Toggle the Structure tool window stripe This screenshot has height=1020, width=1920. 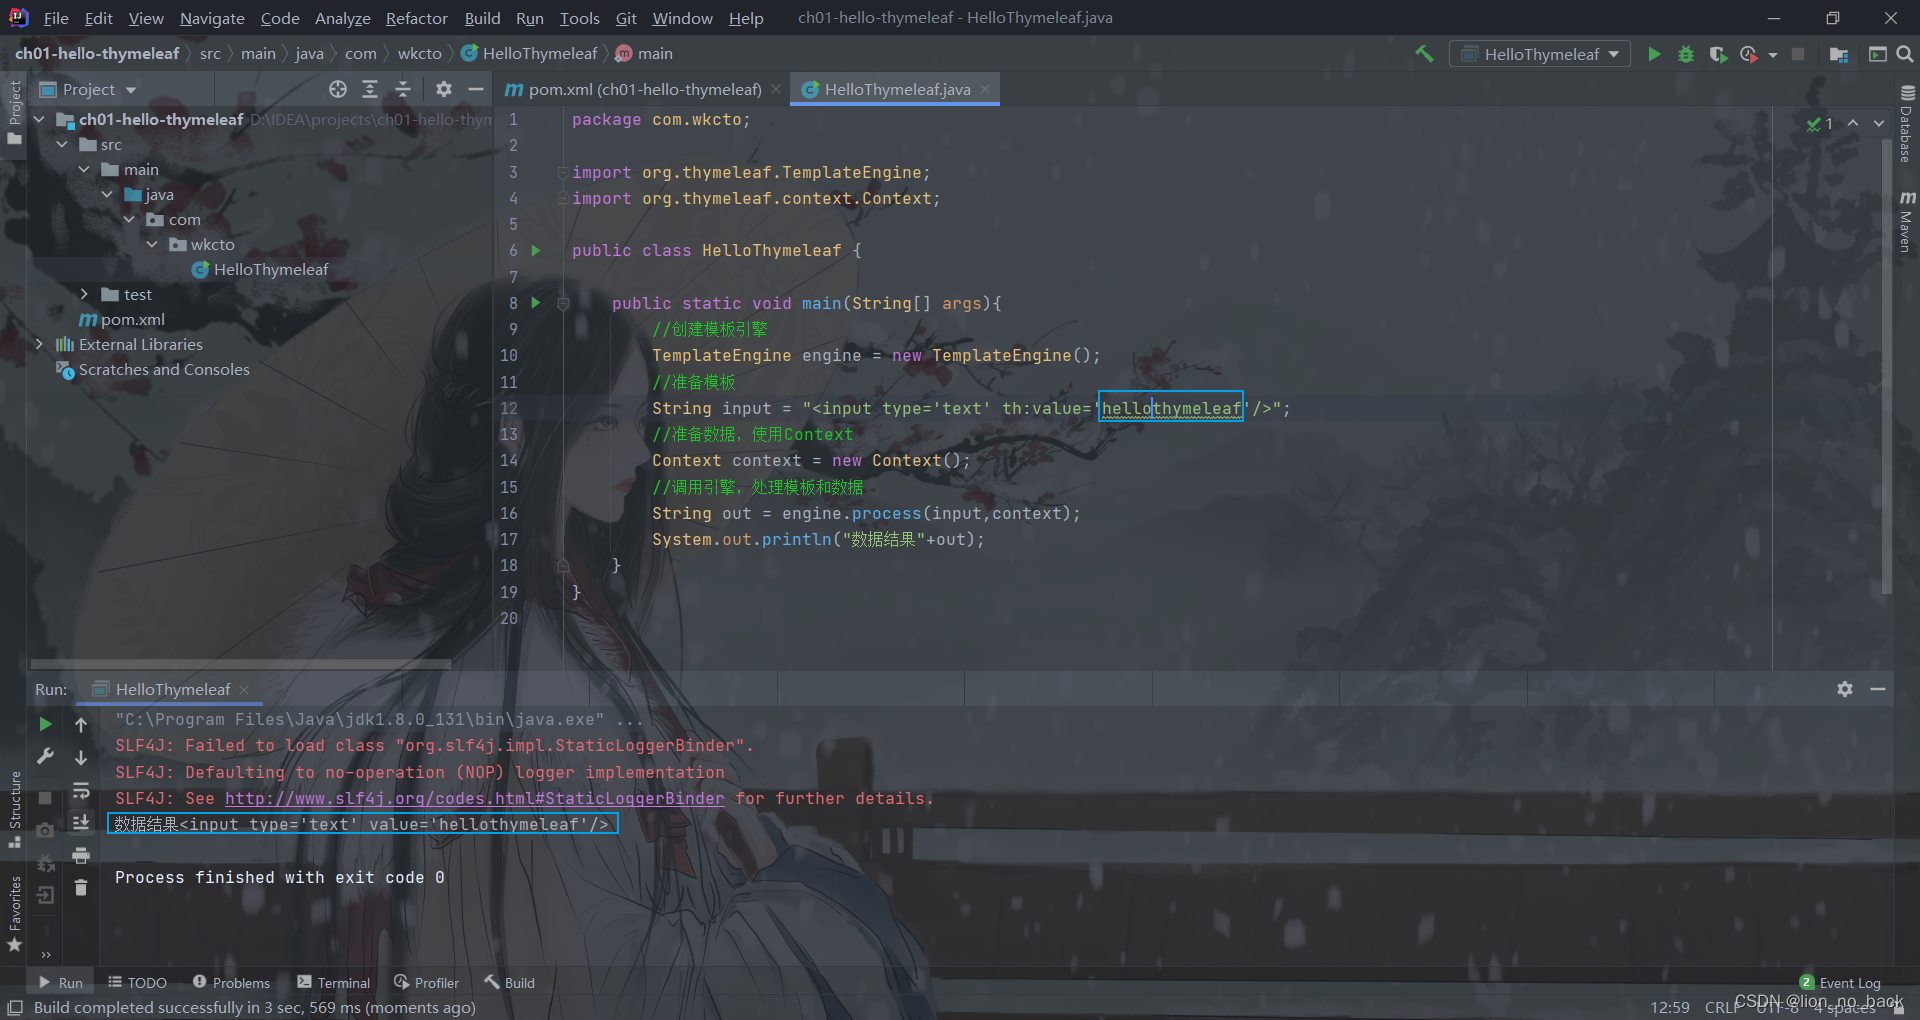coord(14,808)
